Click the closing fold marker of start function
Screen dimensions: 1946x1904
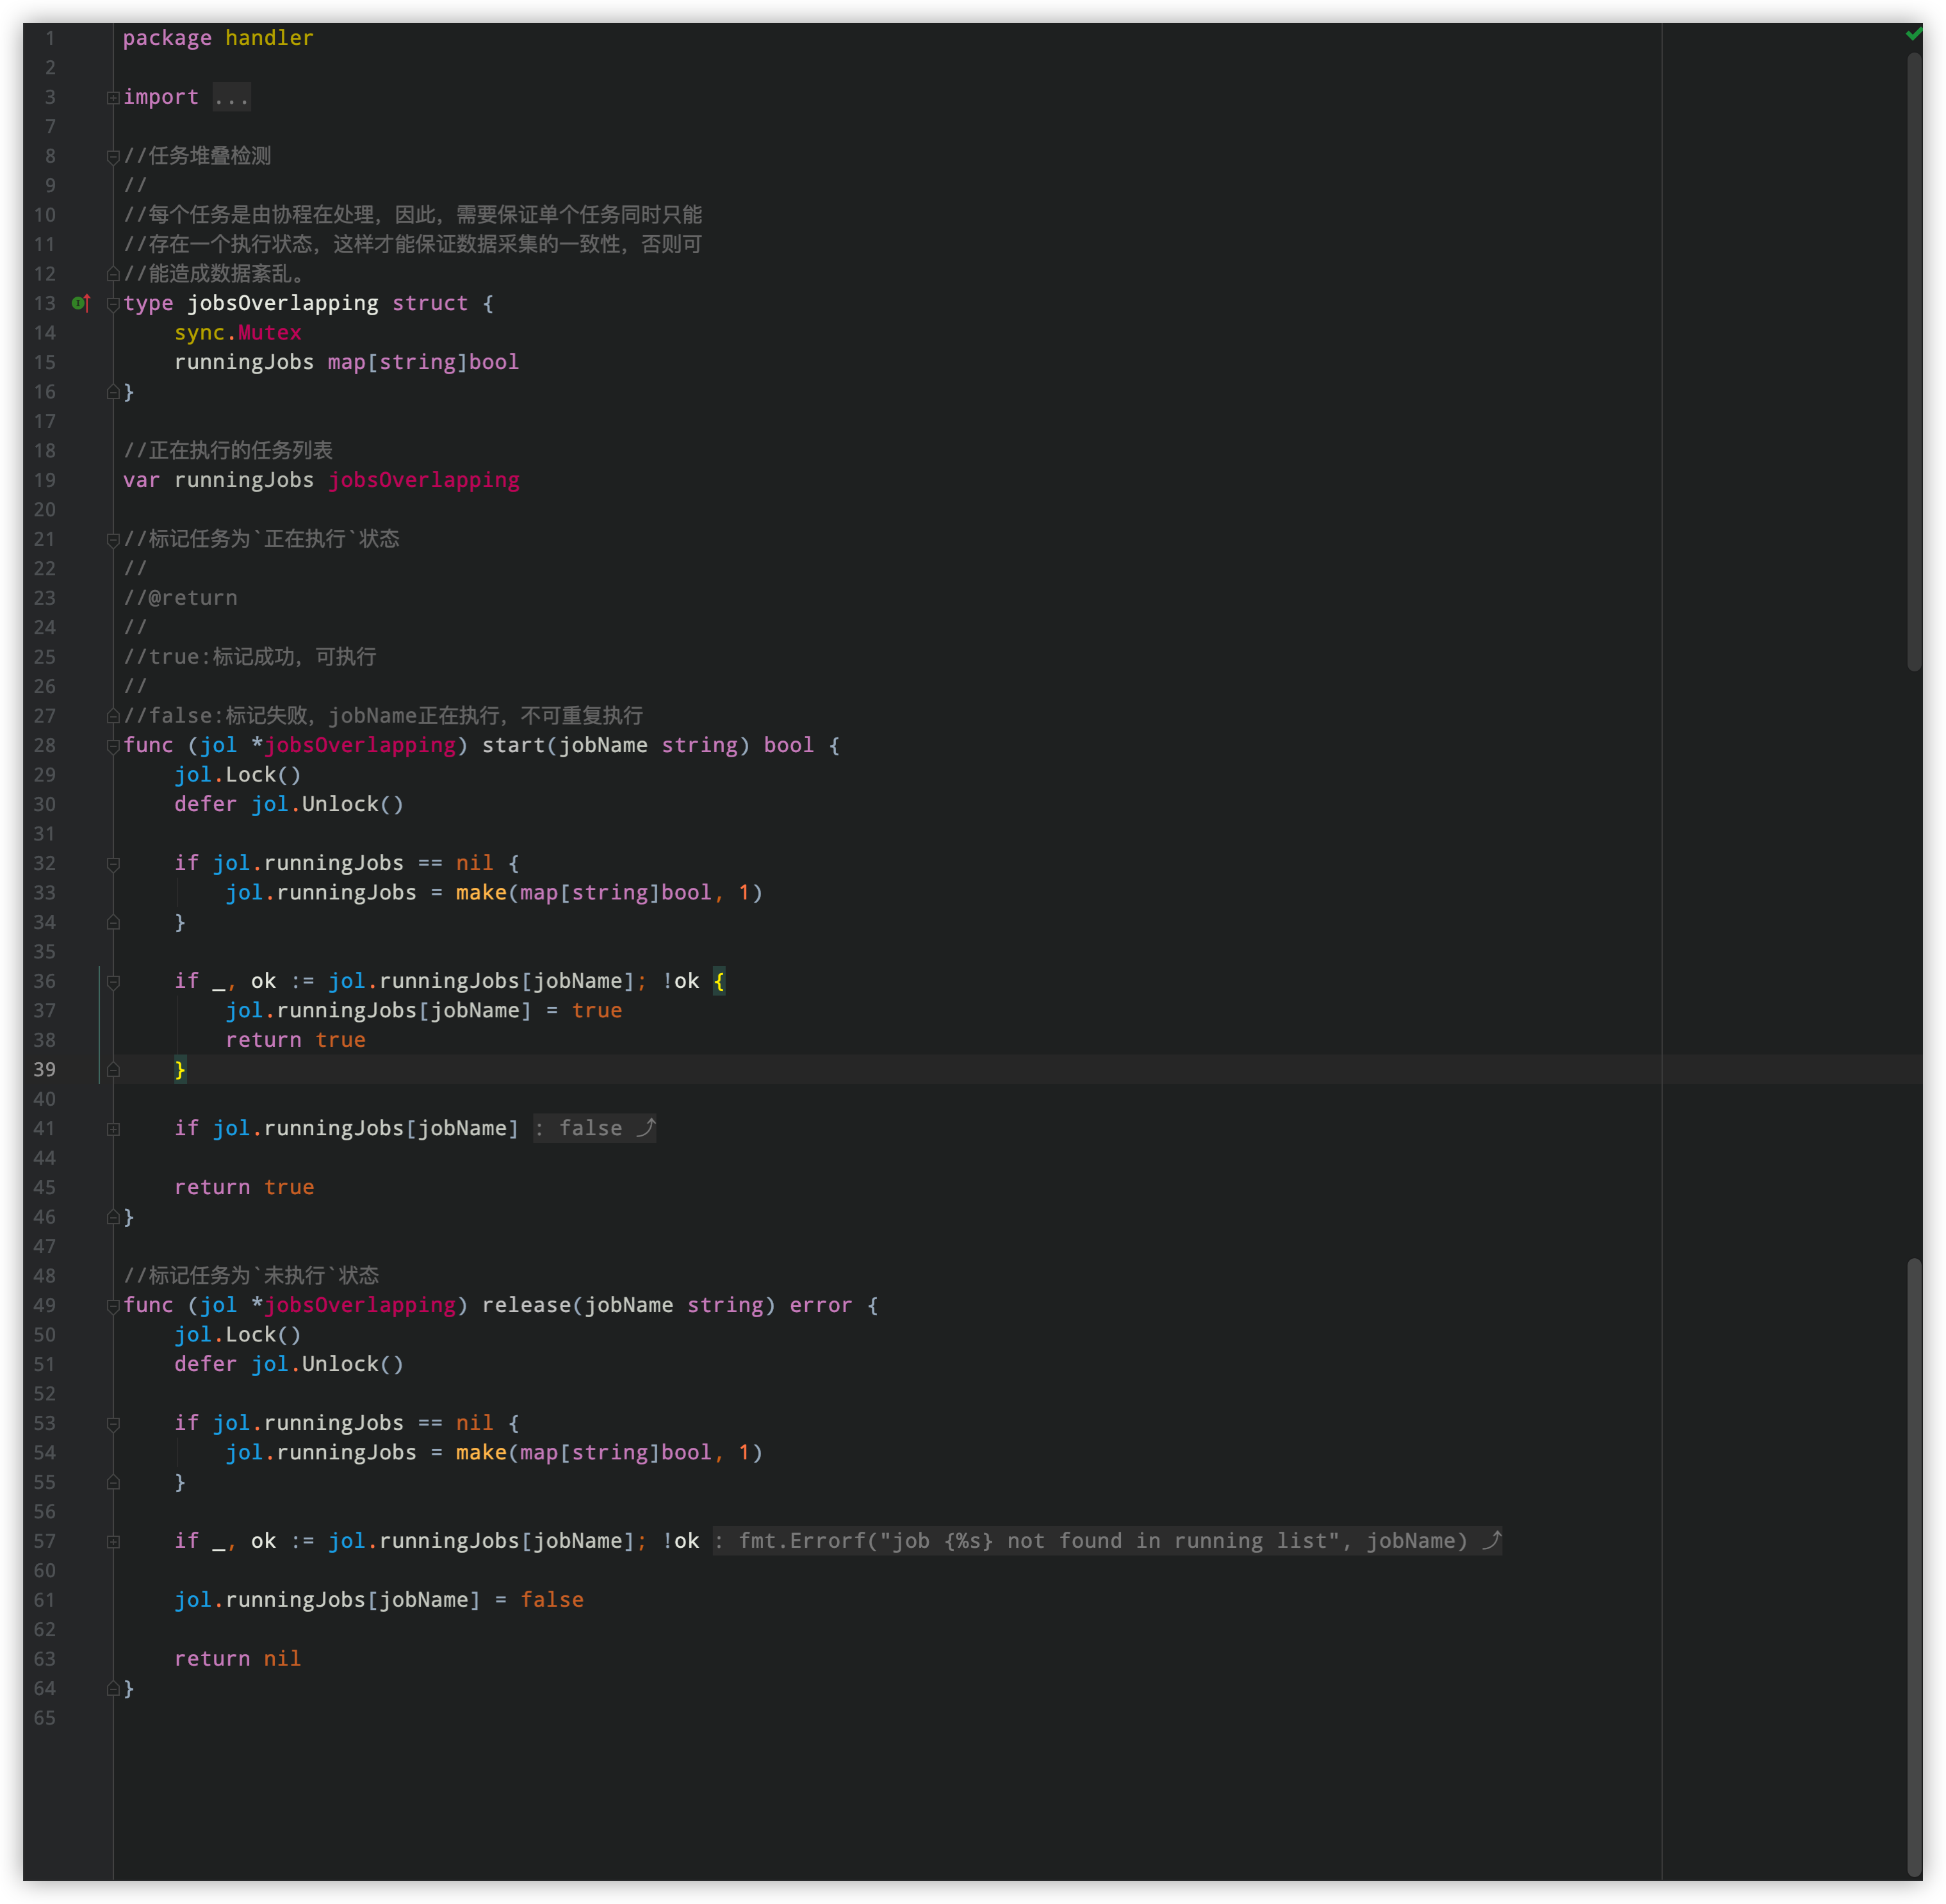point(113,1217)
